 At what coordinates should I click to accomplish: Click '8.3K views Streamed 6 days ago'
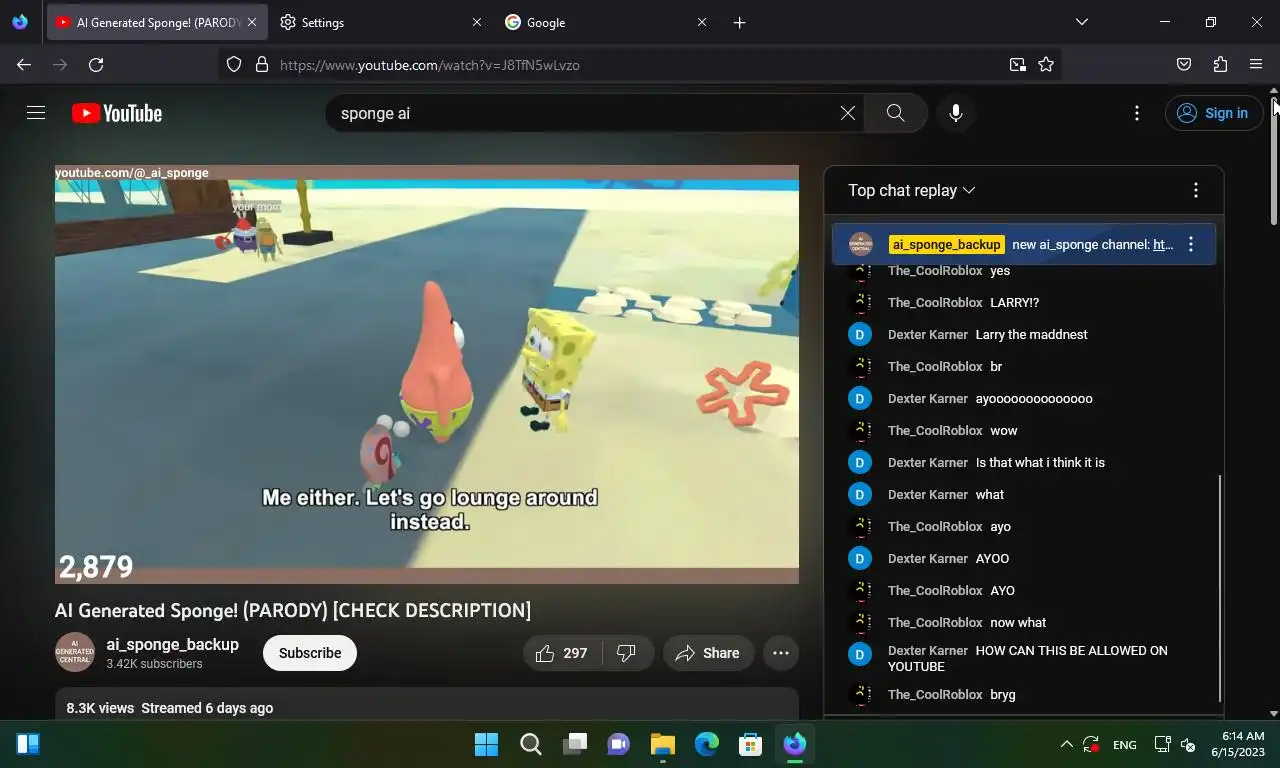click(170, 708)
